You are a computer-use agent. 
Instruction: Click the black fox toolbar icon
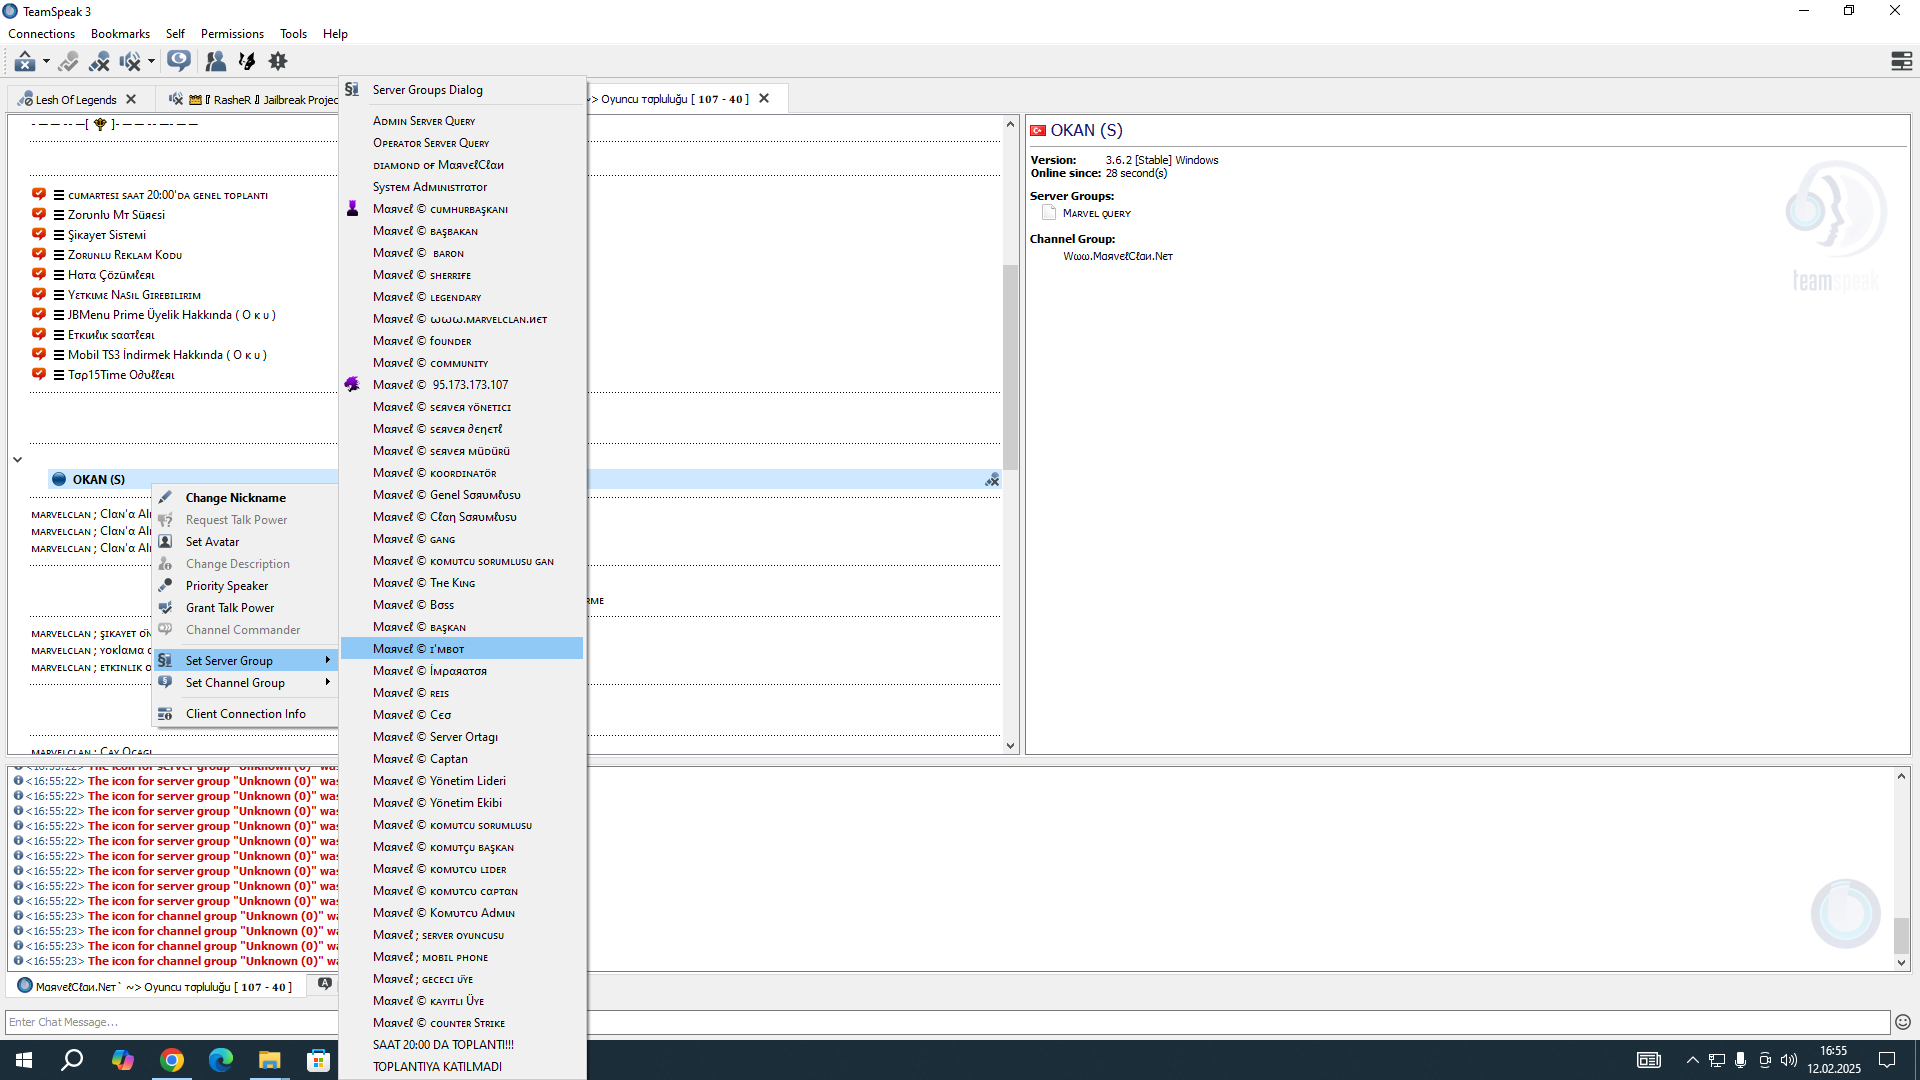[247, 62]
